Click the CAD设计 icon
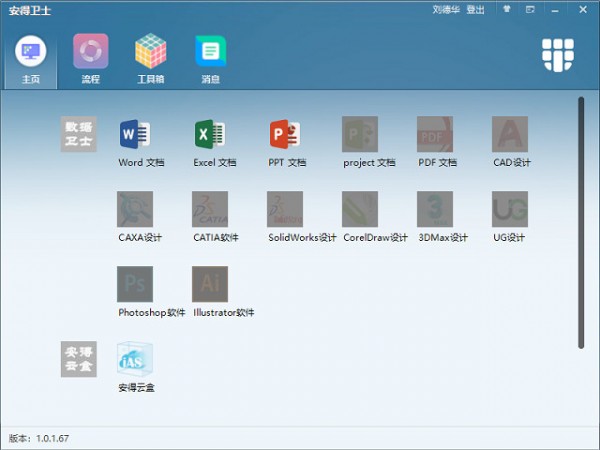 510,134
